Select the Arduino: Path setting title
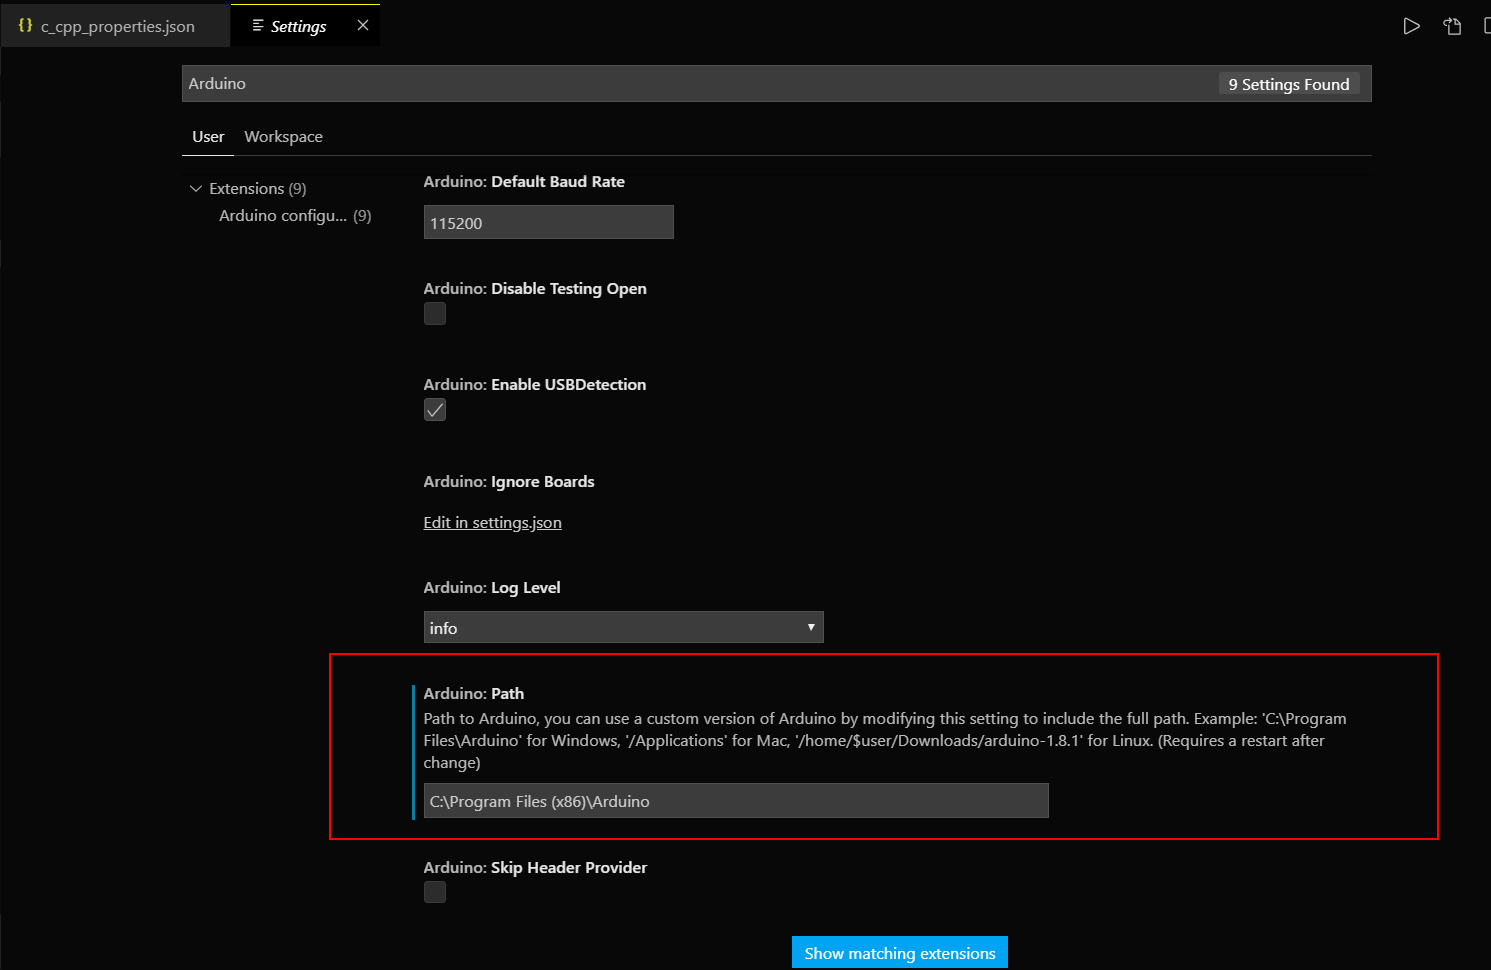 click(x=473, y=693)
